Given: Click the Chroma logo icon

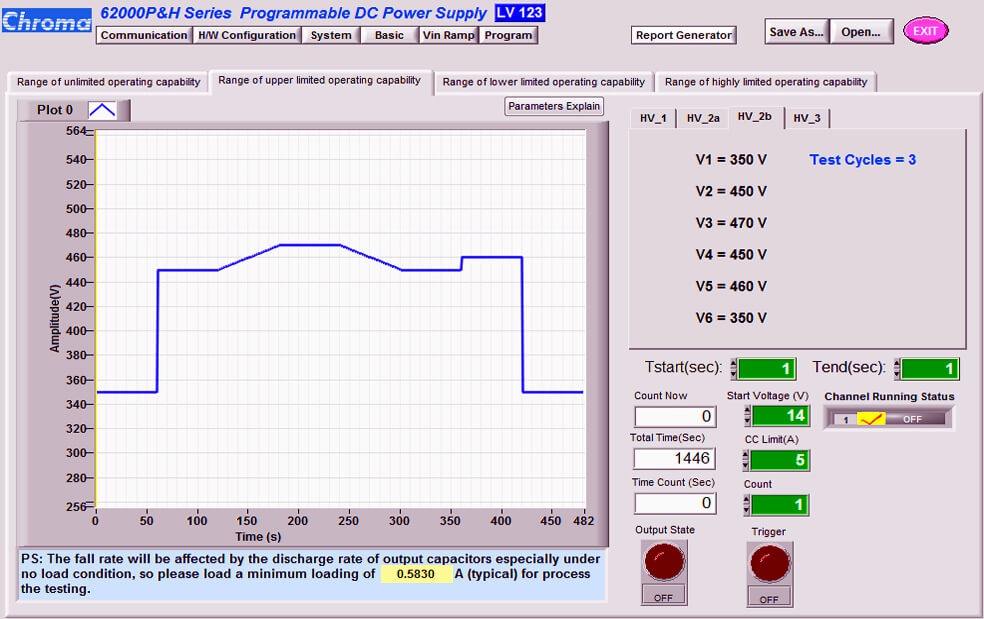Looking at the screenshot, I should click(x=46, y=20).
